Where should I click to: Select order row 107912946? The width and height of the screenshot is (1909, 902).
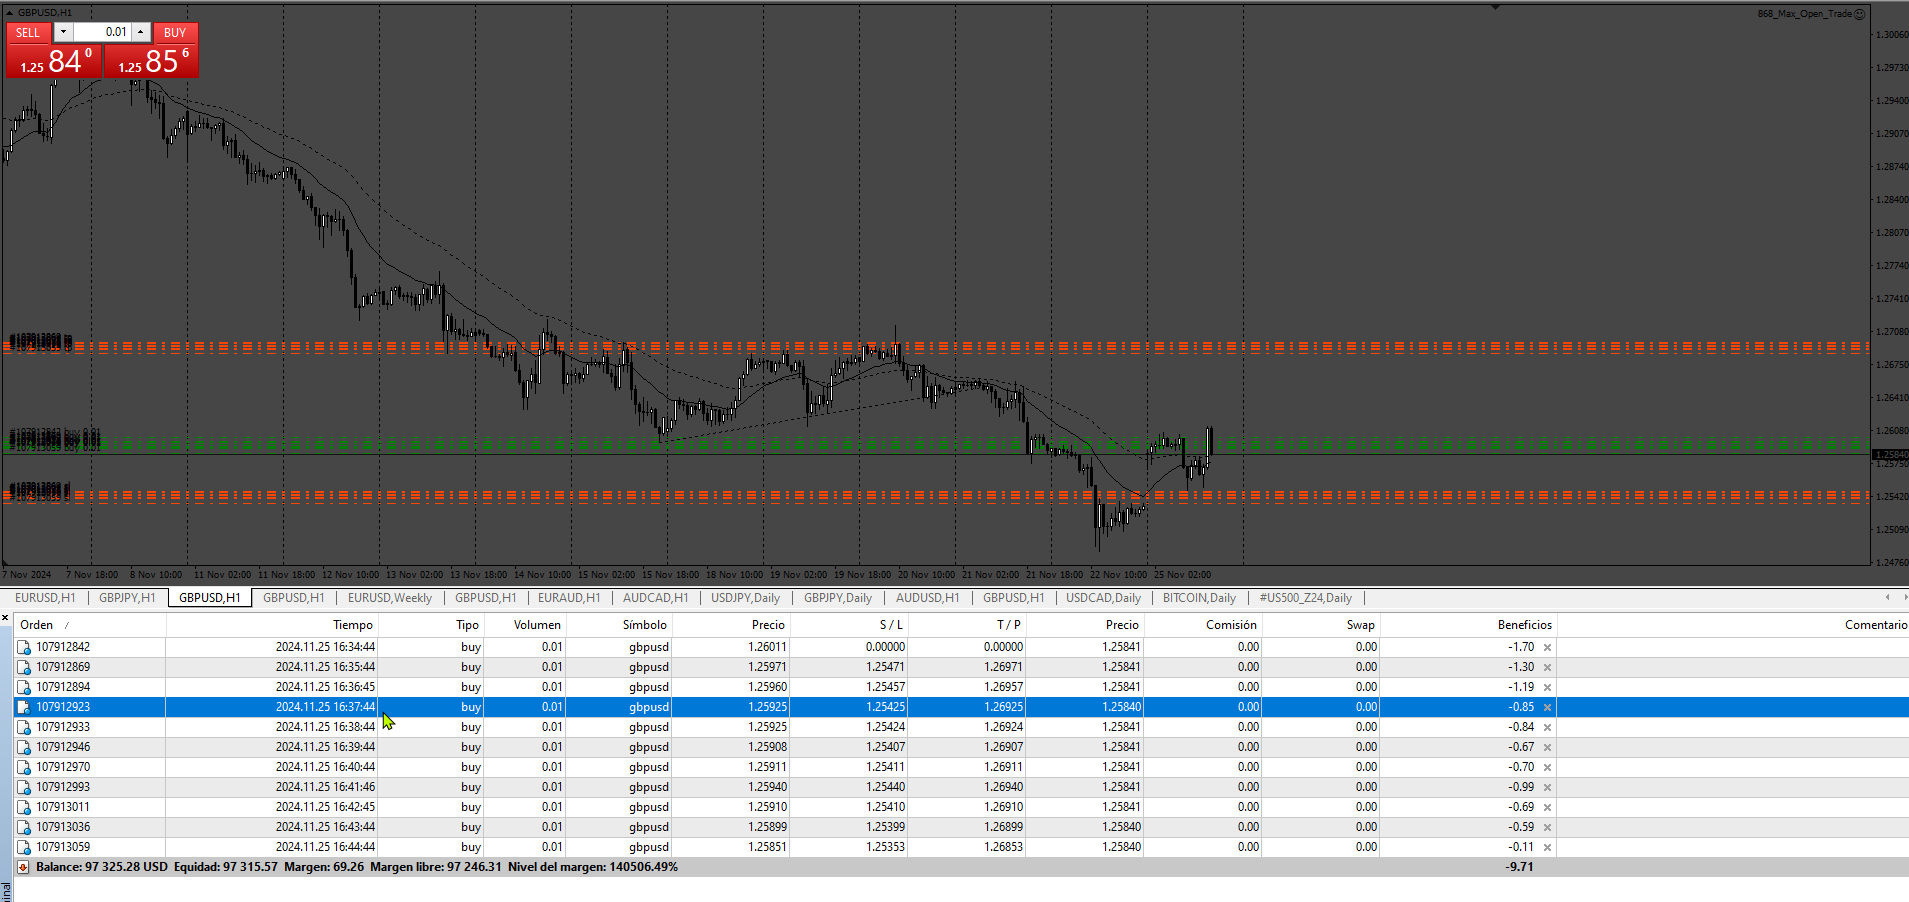960,747
